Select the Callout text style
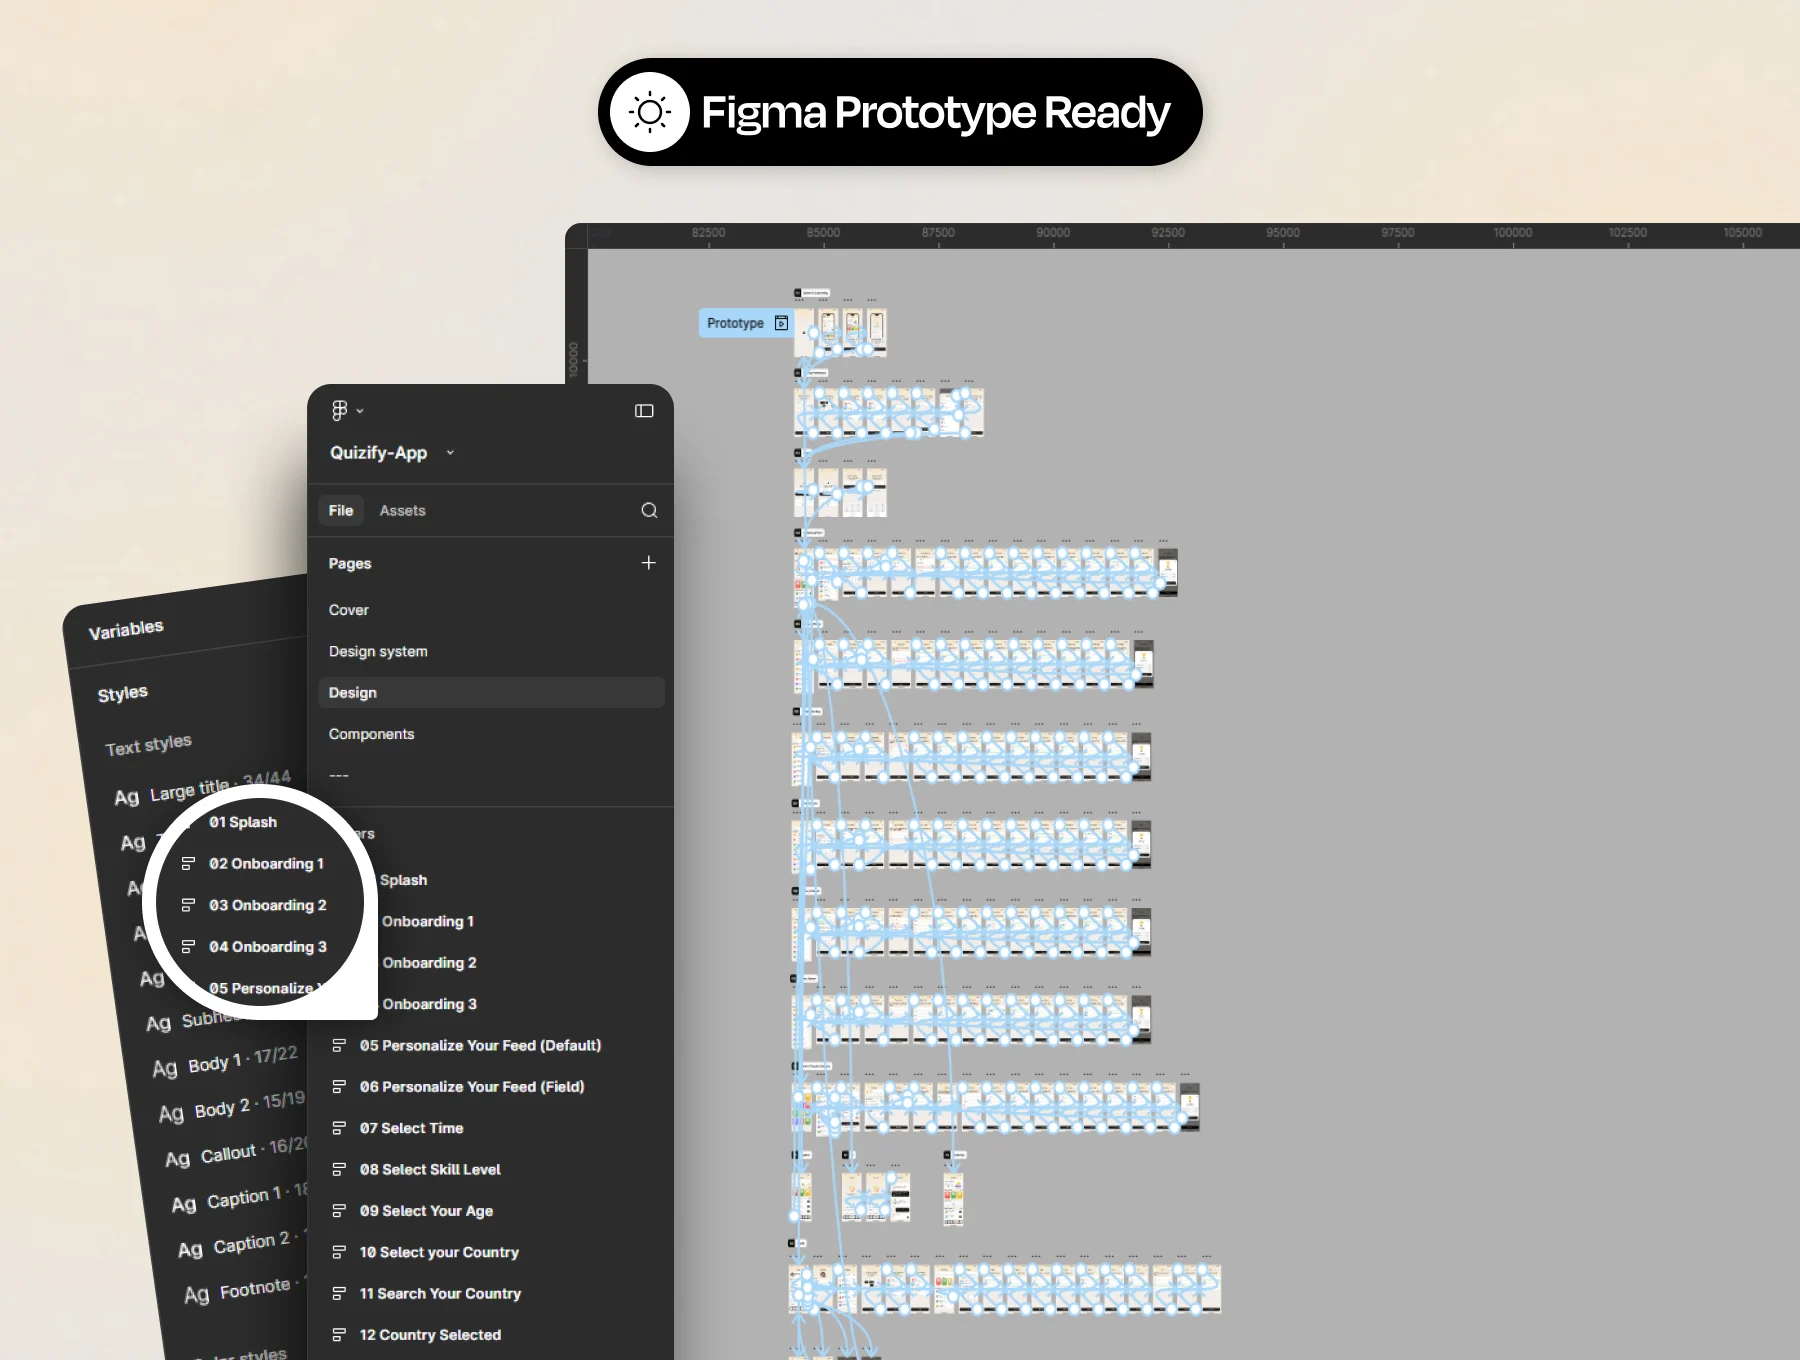Viewport: 1800px width, 1360px height. pyautogui.click(x=236, y=1153)
